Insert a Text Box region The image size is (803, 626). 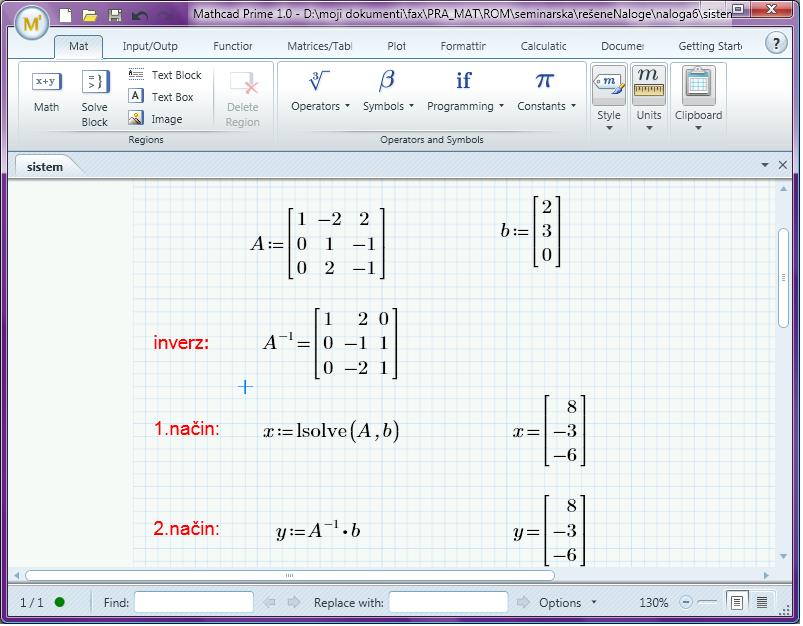[x=162, y=97]
